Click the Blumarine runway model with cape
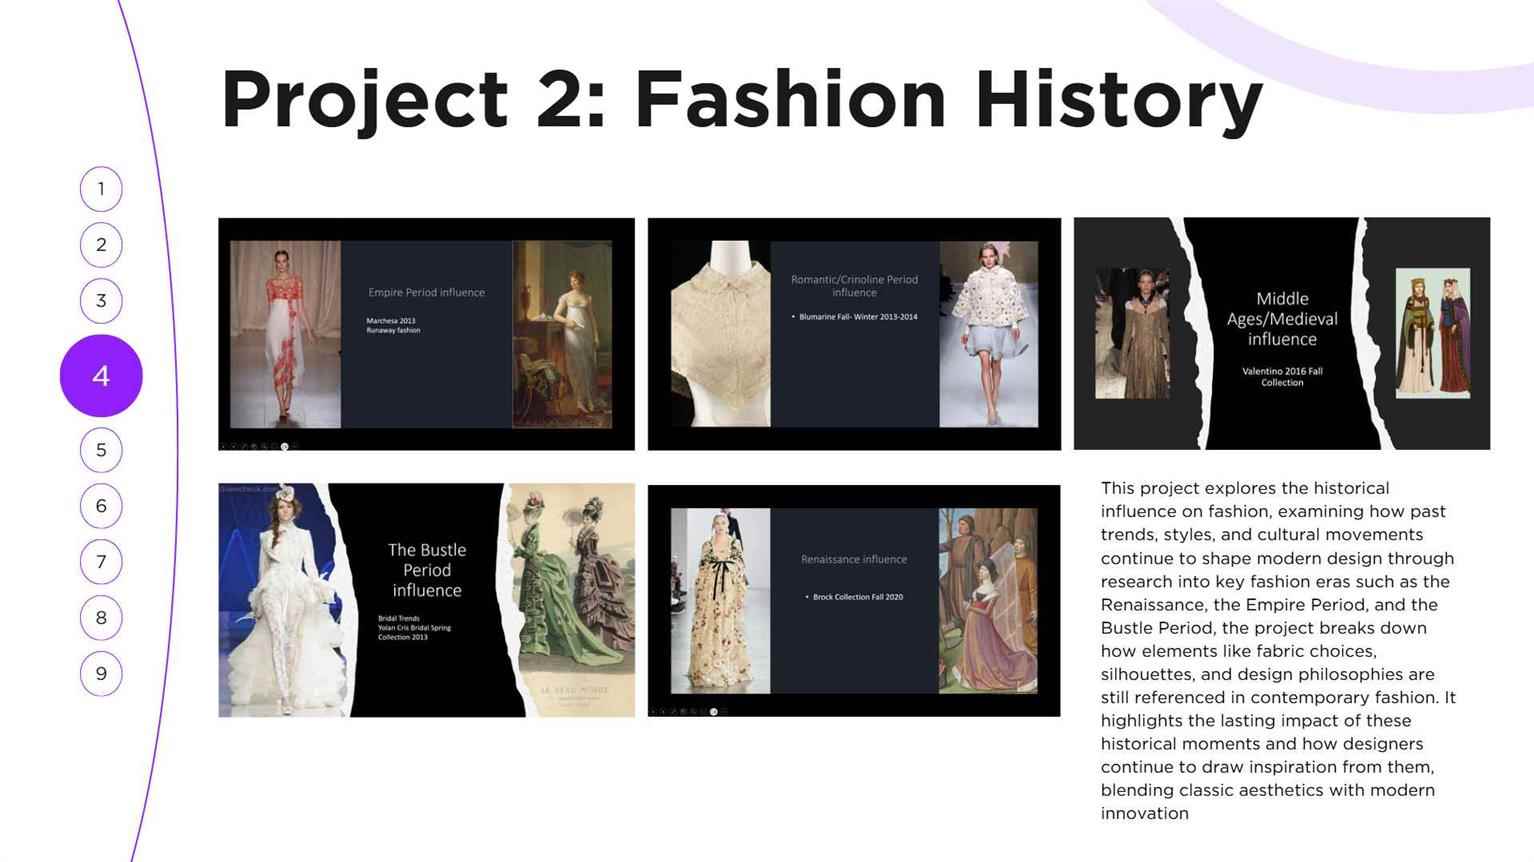 pos(989,334)
